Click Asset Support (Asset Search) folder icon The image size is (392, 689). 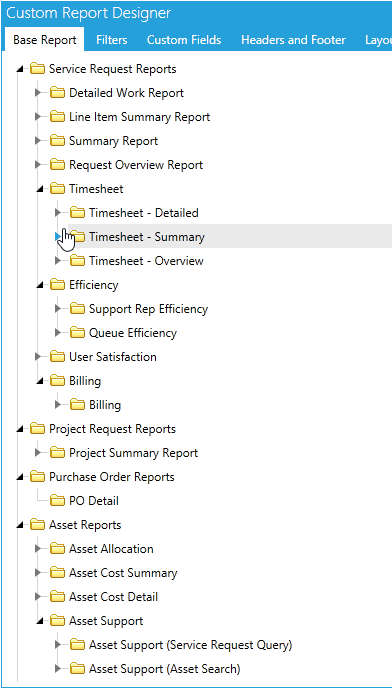pyautogui.click(x=77, y=669)
